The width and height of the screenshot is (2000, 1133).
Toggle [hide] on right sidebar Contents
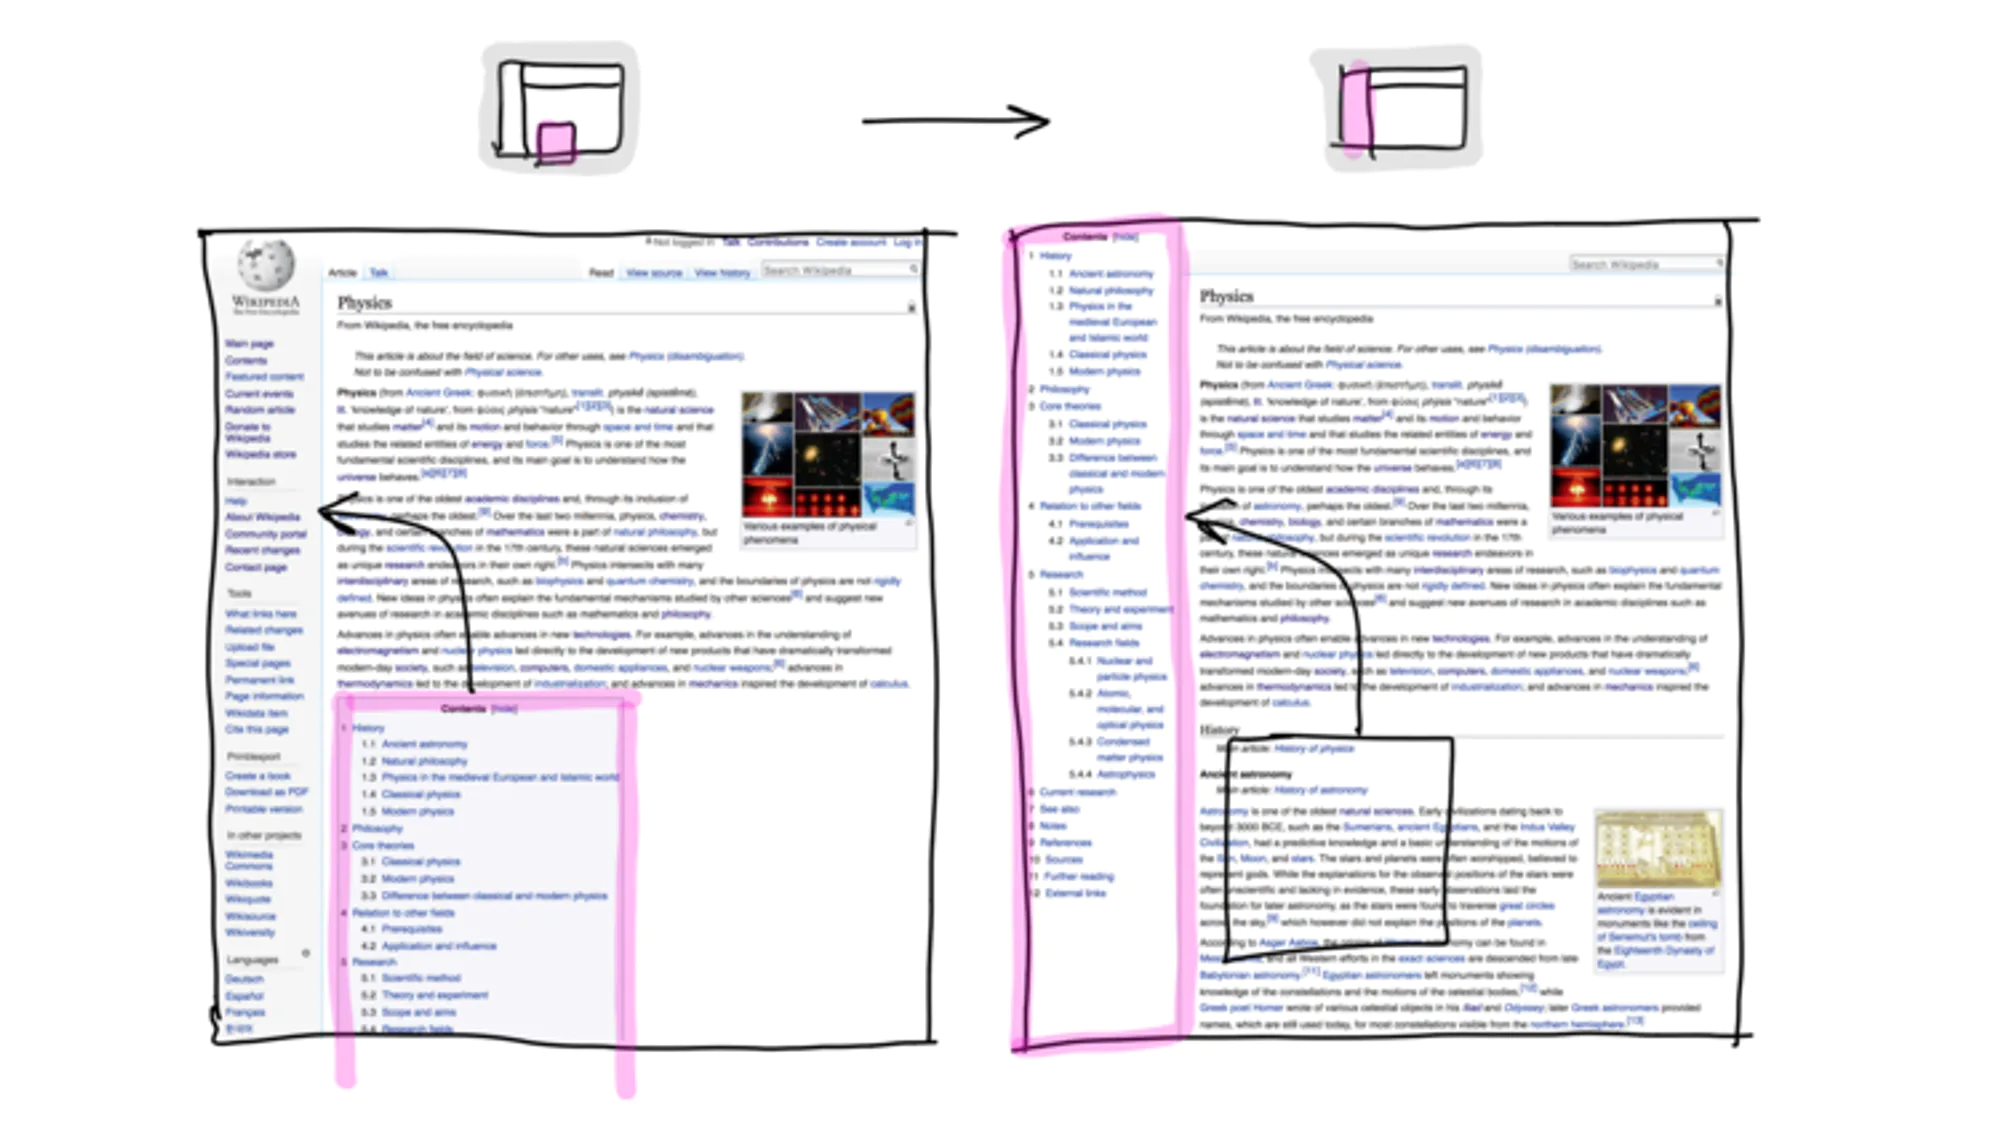coord(1126,237)
